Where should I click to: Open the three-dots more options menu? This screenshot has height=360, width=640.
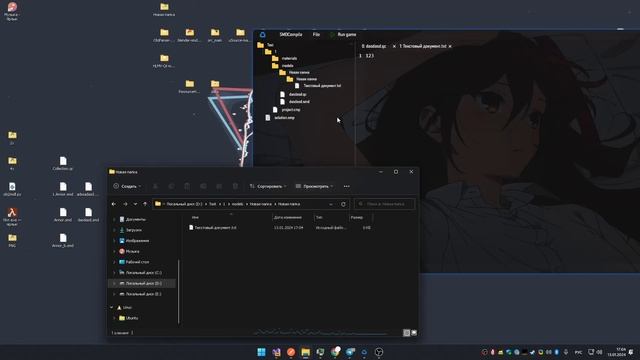click(347, 186)
